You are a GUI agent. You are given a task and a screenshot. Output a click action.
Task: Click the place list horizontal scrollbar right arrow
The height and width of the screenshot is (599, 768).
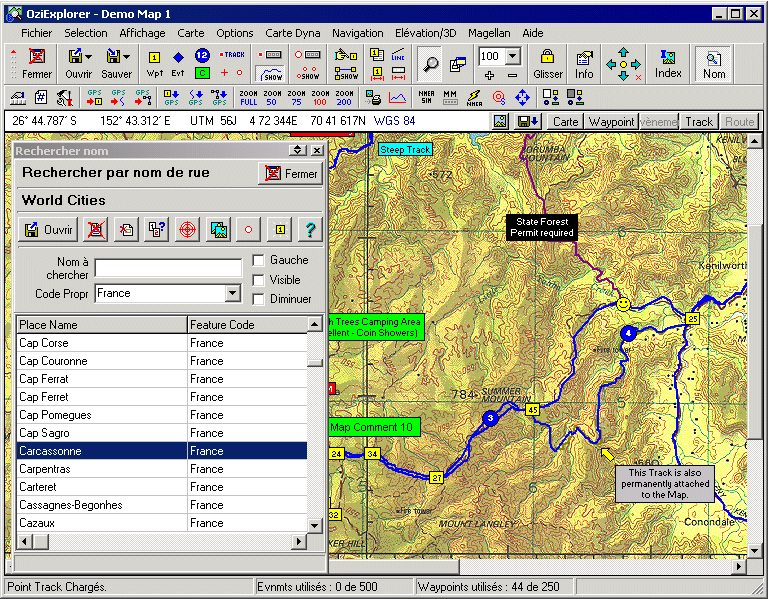tap(298, 542)
